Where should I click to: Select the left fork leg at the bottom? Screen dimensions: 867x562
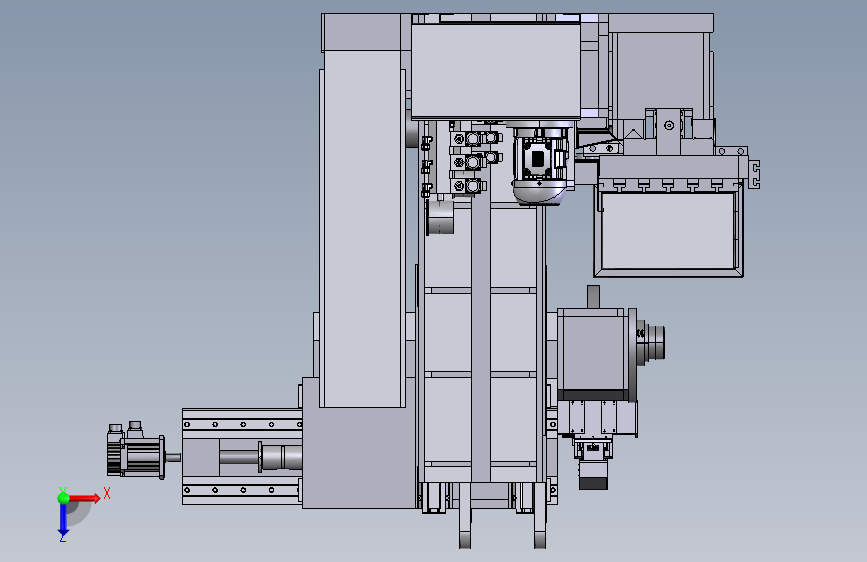[465, 516]
